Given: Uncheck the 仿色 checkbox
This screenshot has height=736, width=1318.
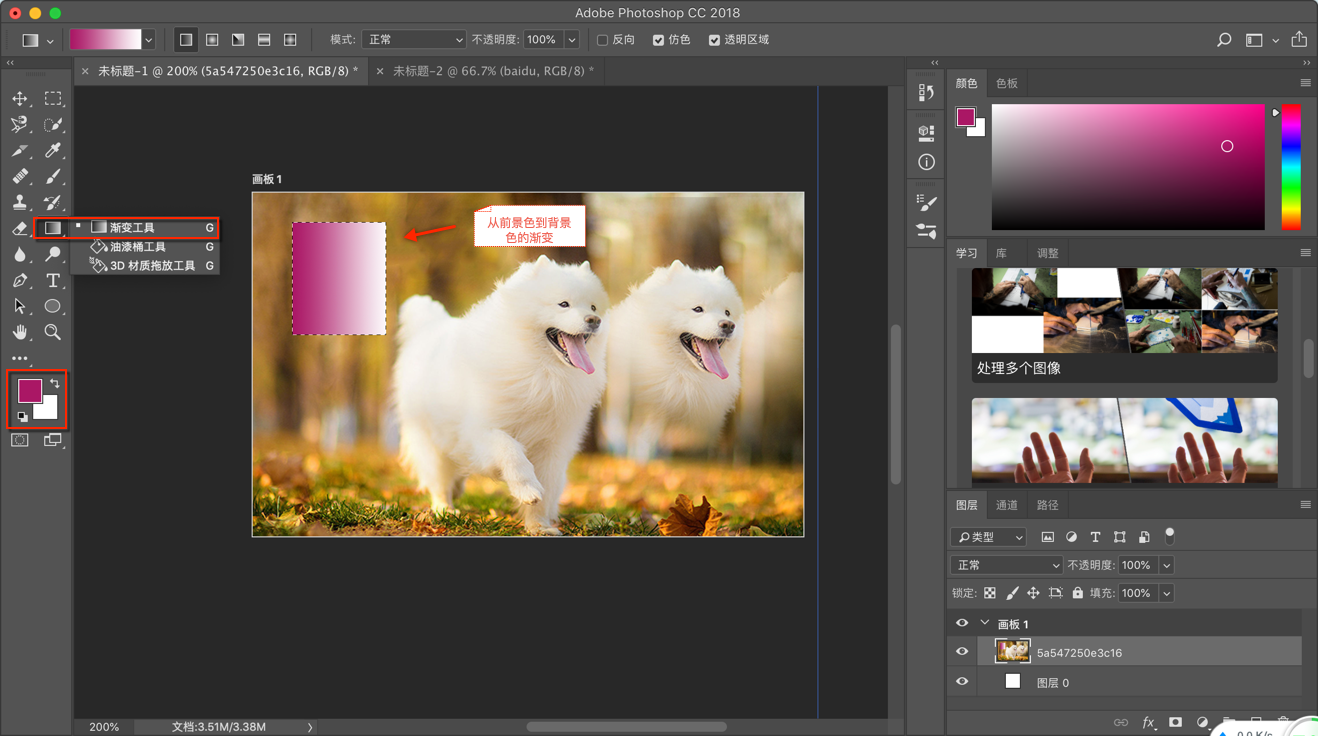Looking at the screenshot, I should [x=658, y=40].
